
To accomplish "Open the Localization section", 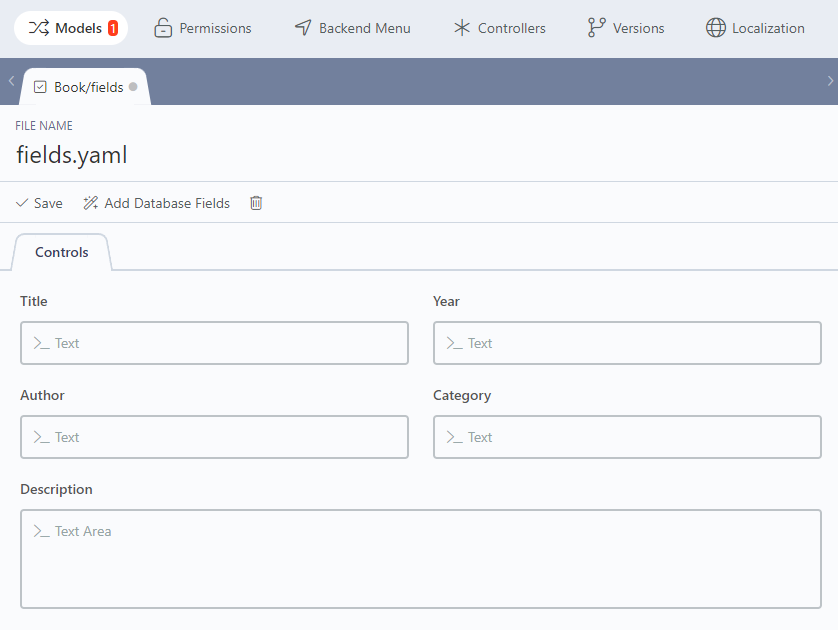I will [x=755, y=28].
